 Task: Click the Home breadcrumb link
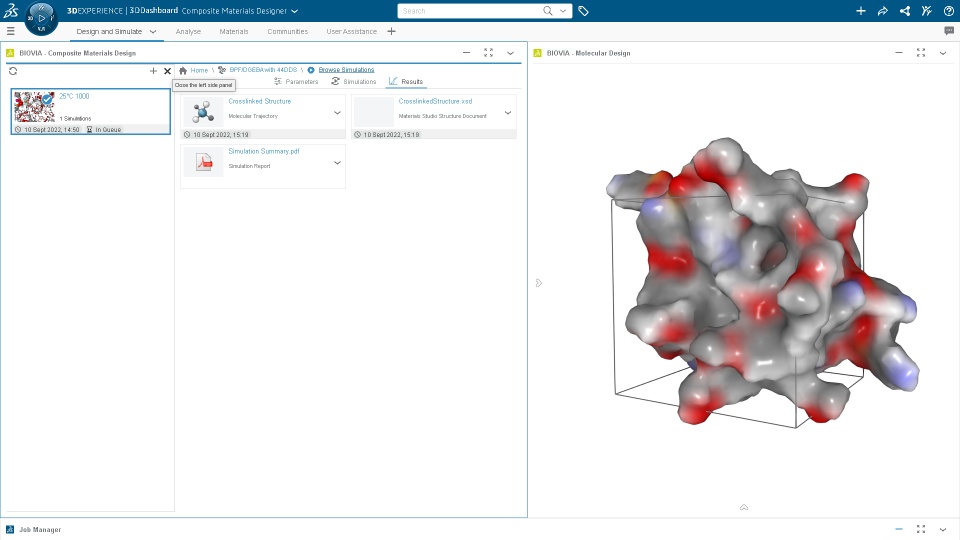tap(199, 70)
